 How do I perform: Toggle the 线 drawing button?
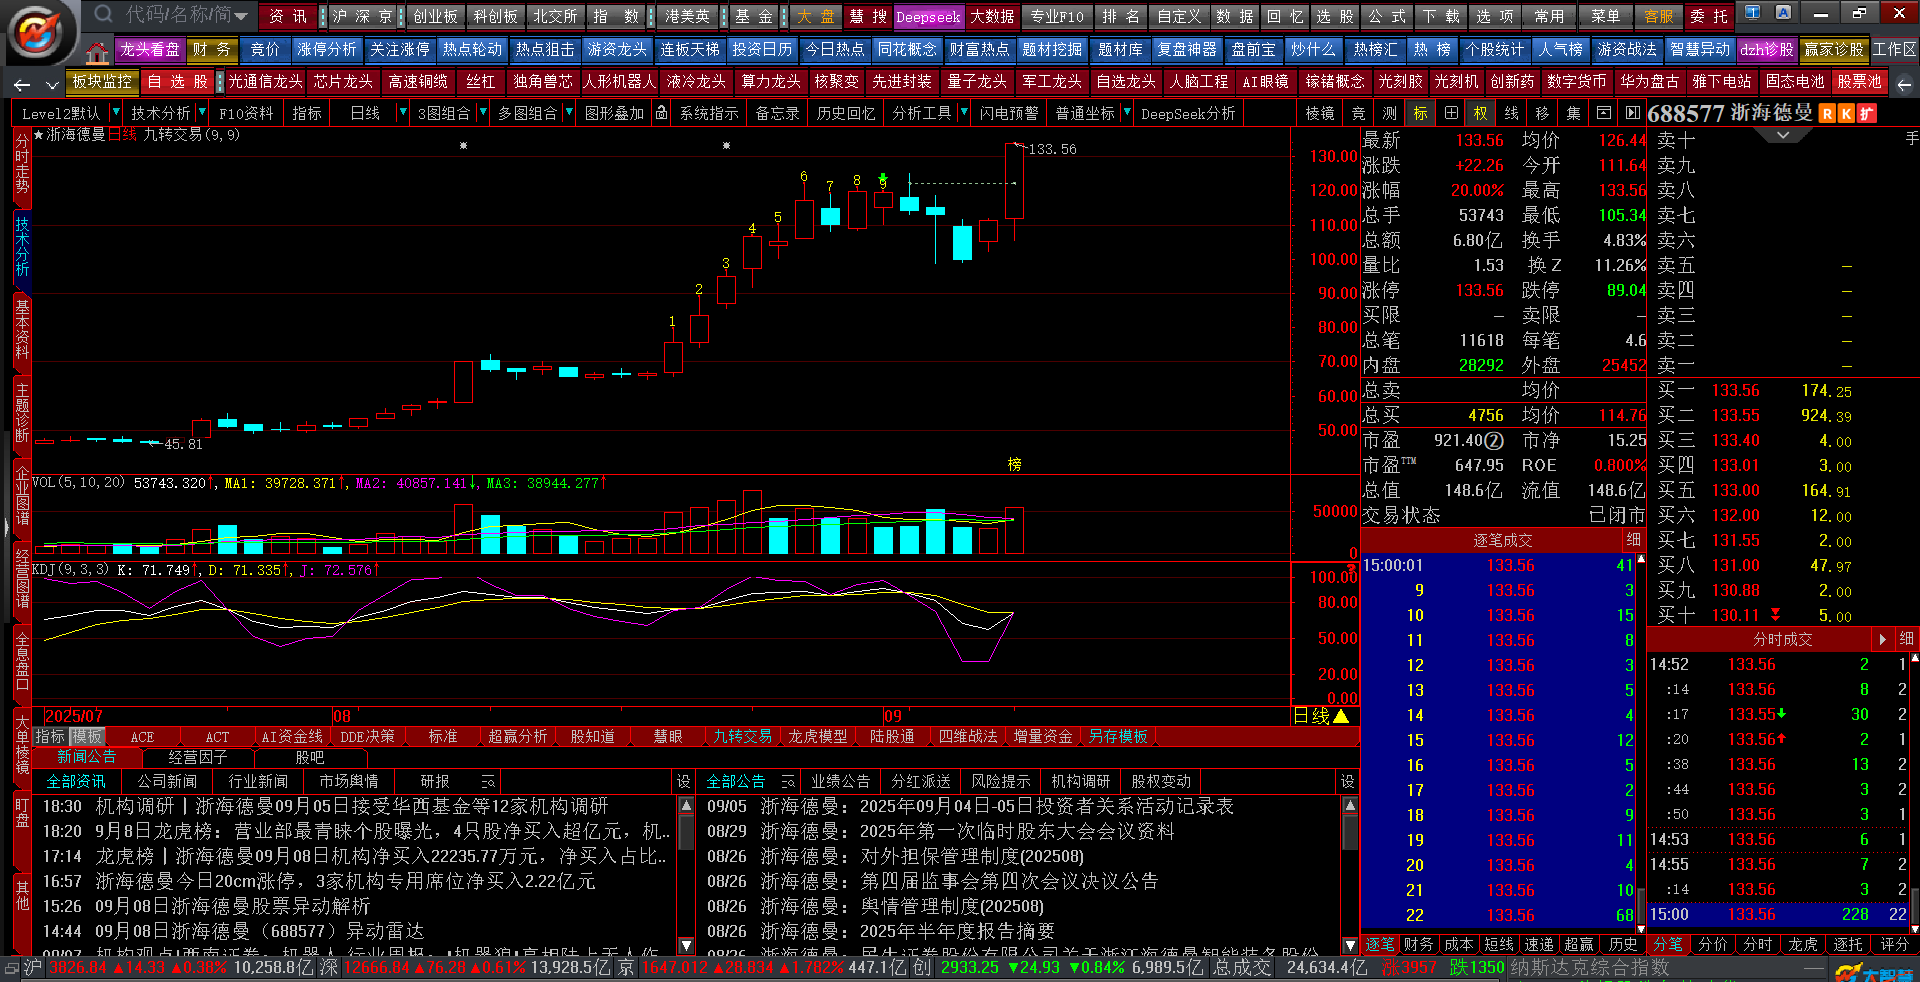(1512, 114)
